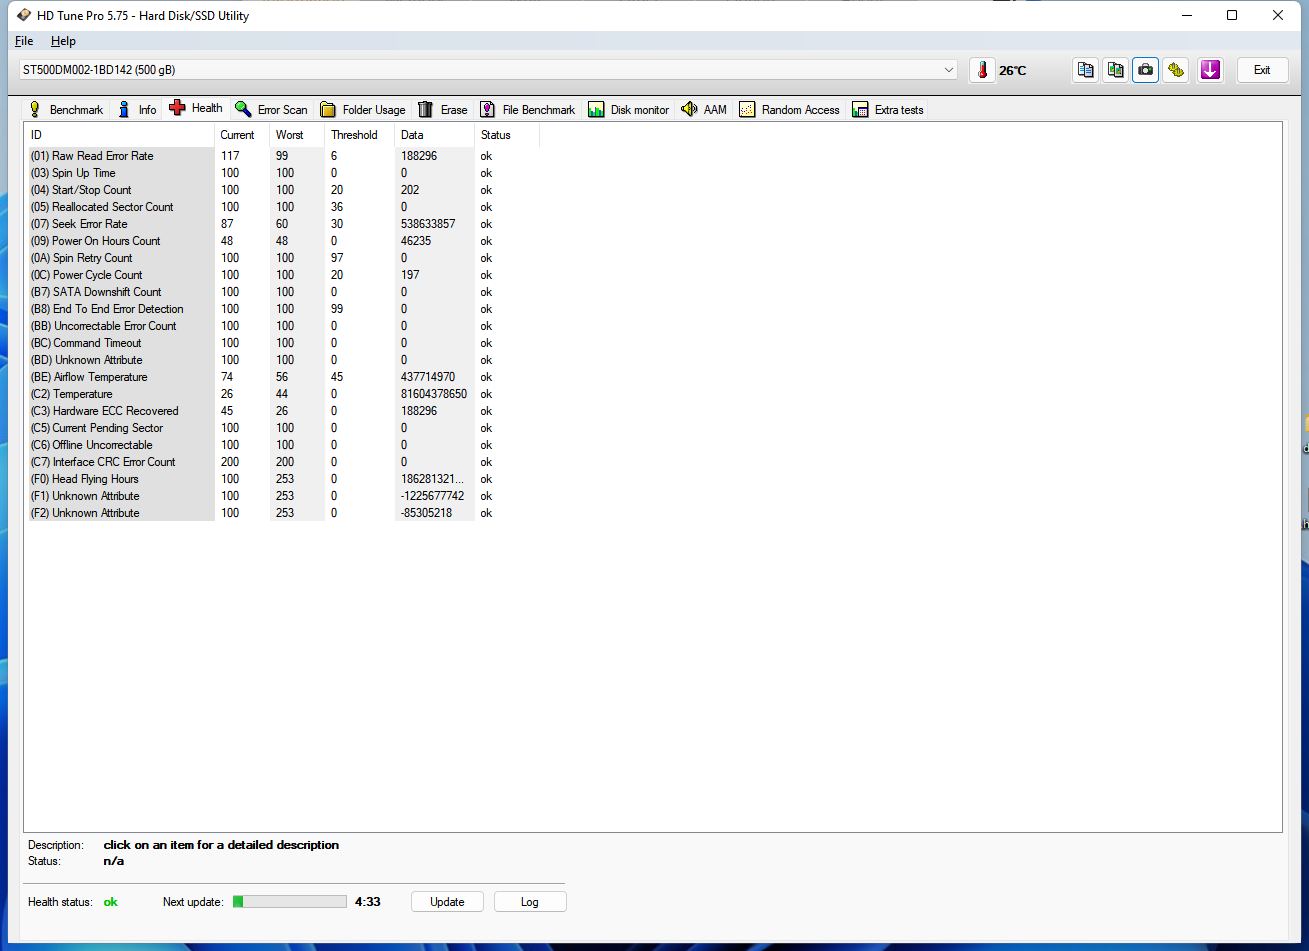Image resolution: width=1309 pixels, height=951 pixels.
Task: Select the Reallocated Sector Count row
Action: [113, 207]
